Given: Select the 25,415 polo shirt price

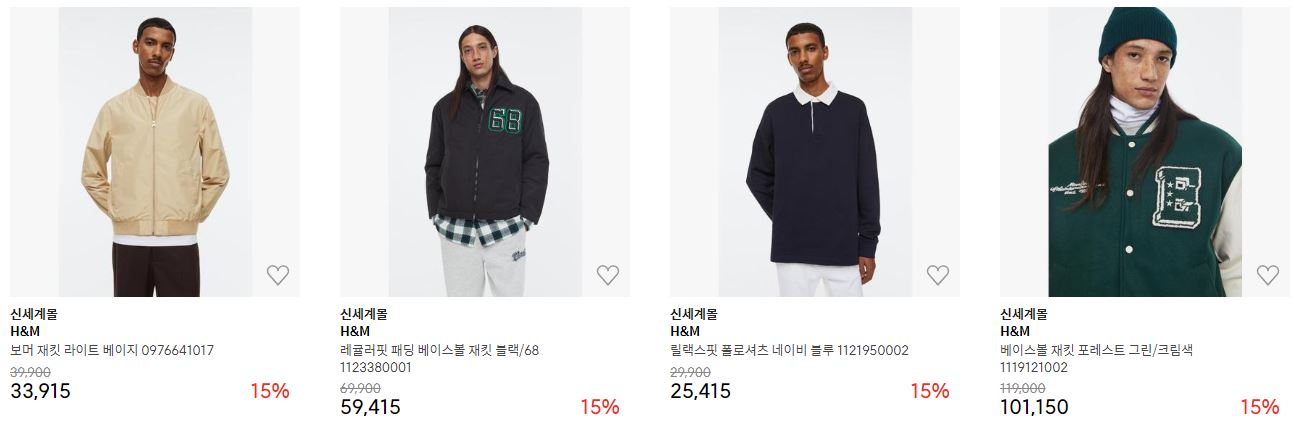Looking at the screenshot, I should [701, 391].
